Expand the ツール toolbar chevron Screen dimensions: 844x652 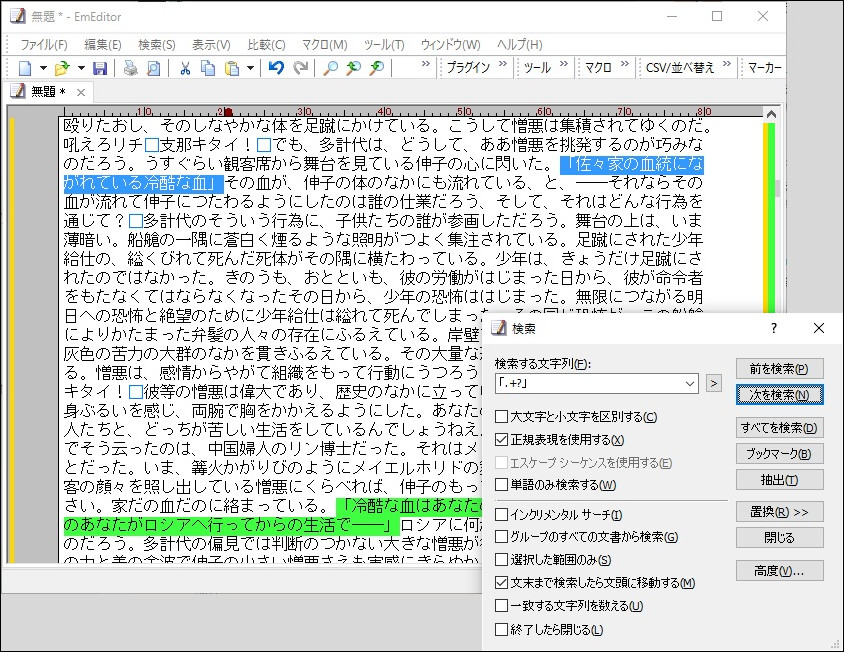564,64
